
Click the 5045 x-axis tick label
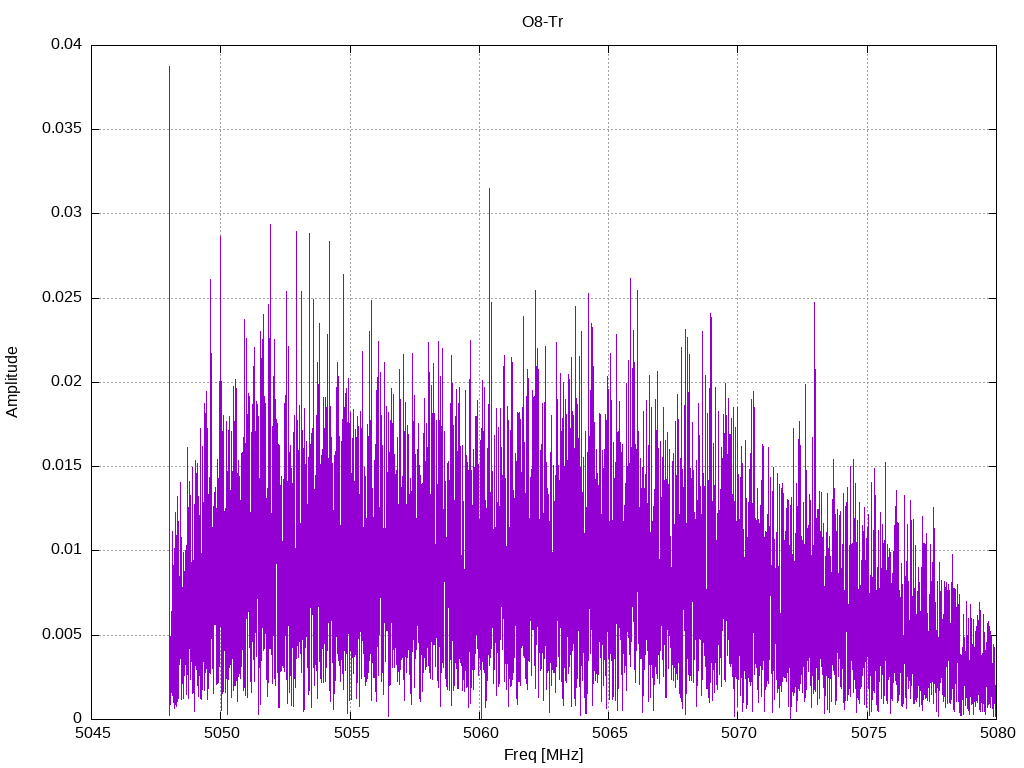[x=92, y=733]
